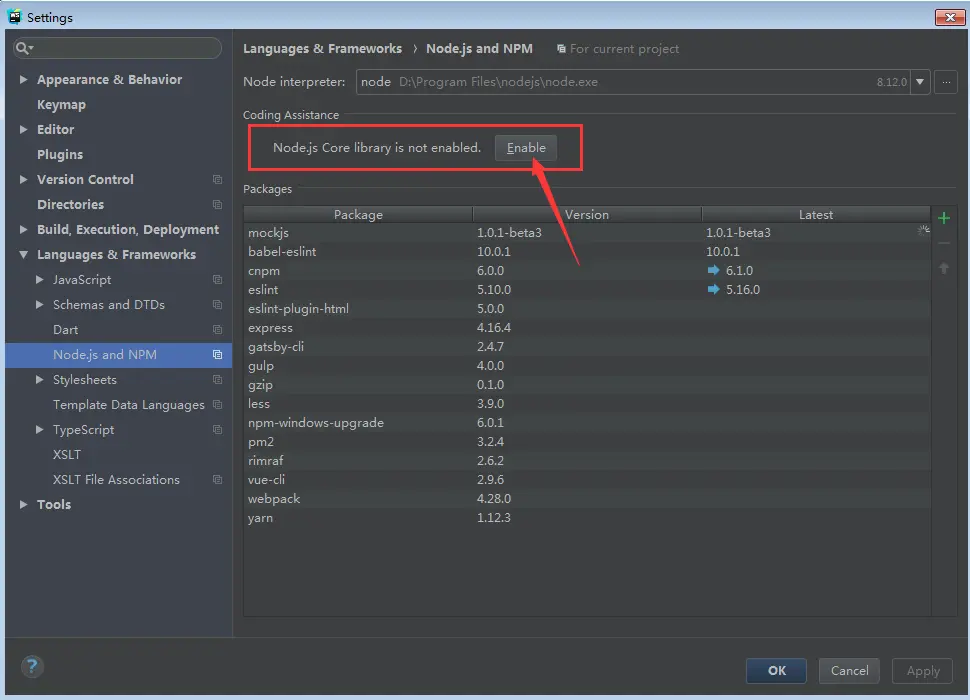Expand the Stylesheets tree node

(x=40, y=379)
